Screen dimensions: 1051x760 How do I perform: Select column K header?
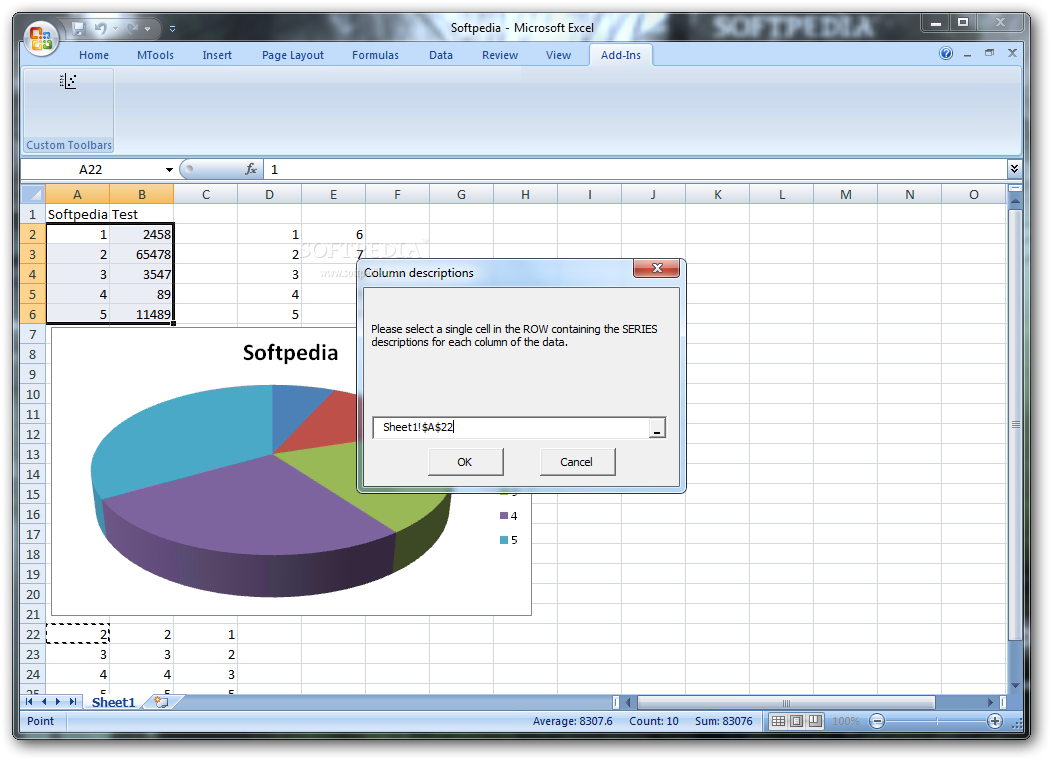click(x=718, y=194)
